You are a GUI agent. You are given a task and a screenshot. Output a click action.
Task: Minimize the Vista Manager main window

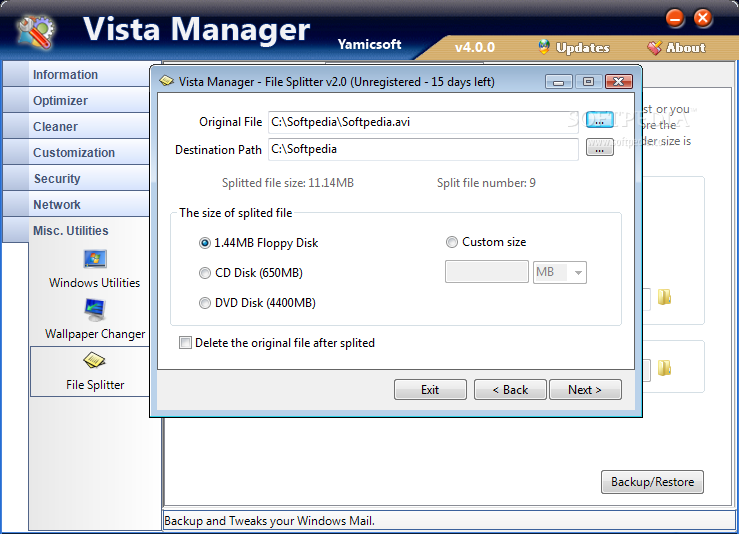[x=675, y=19]
